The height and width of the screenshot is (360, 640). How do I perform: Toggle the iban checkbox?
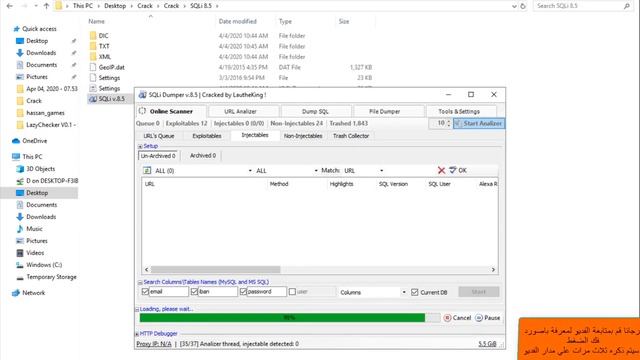click(x=194, y=291)
